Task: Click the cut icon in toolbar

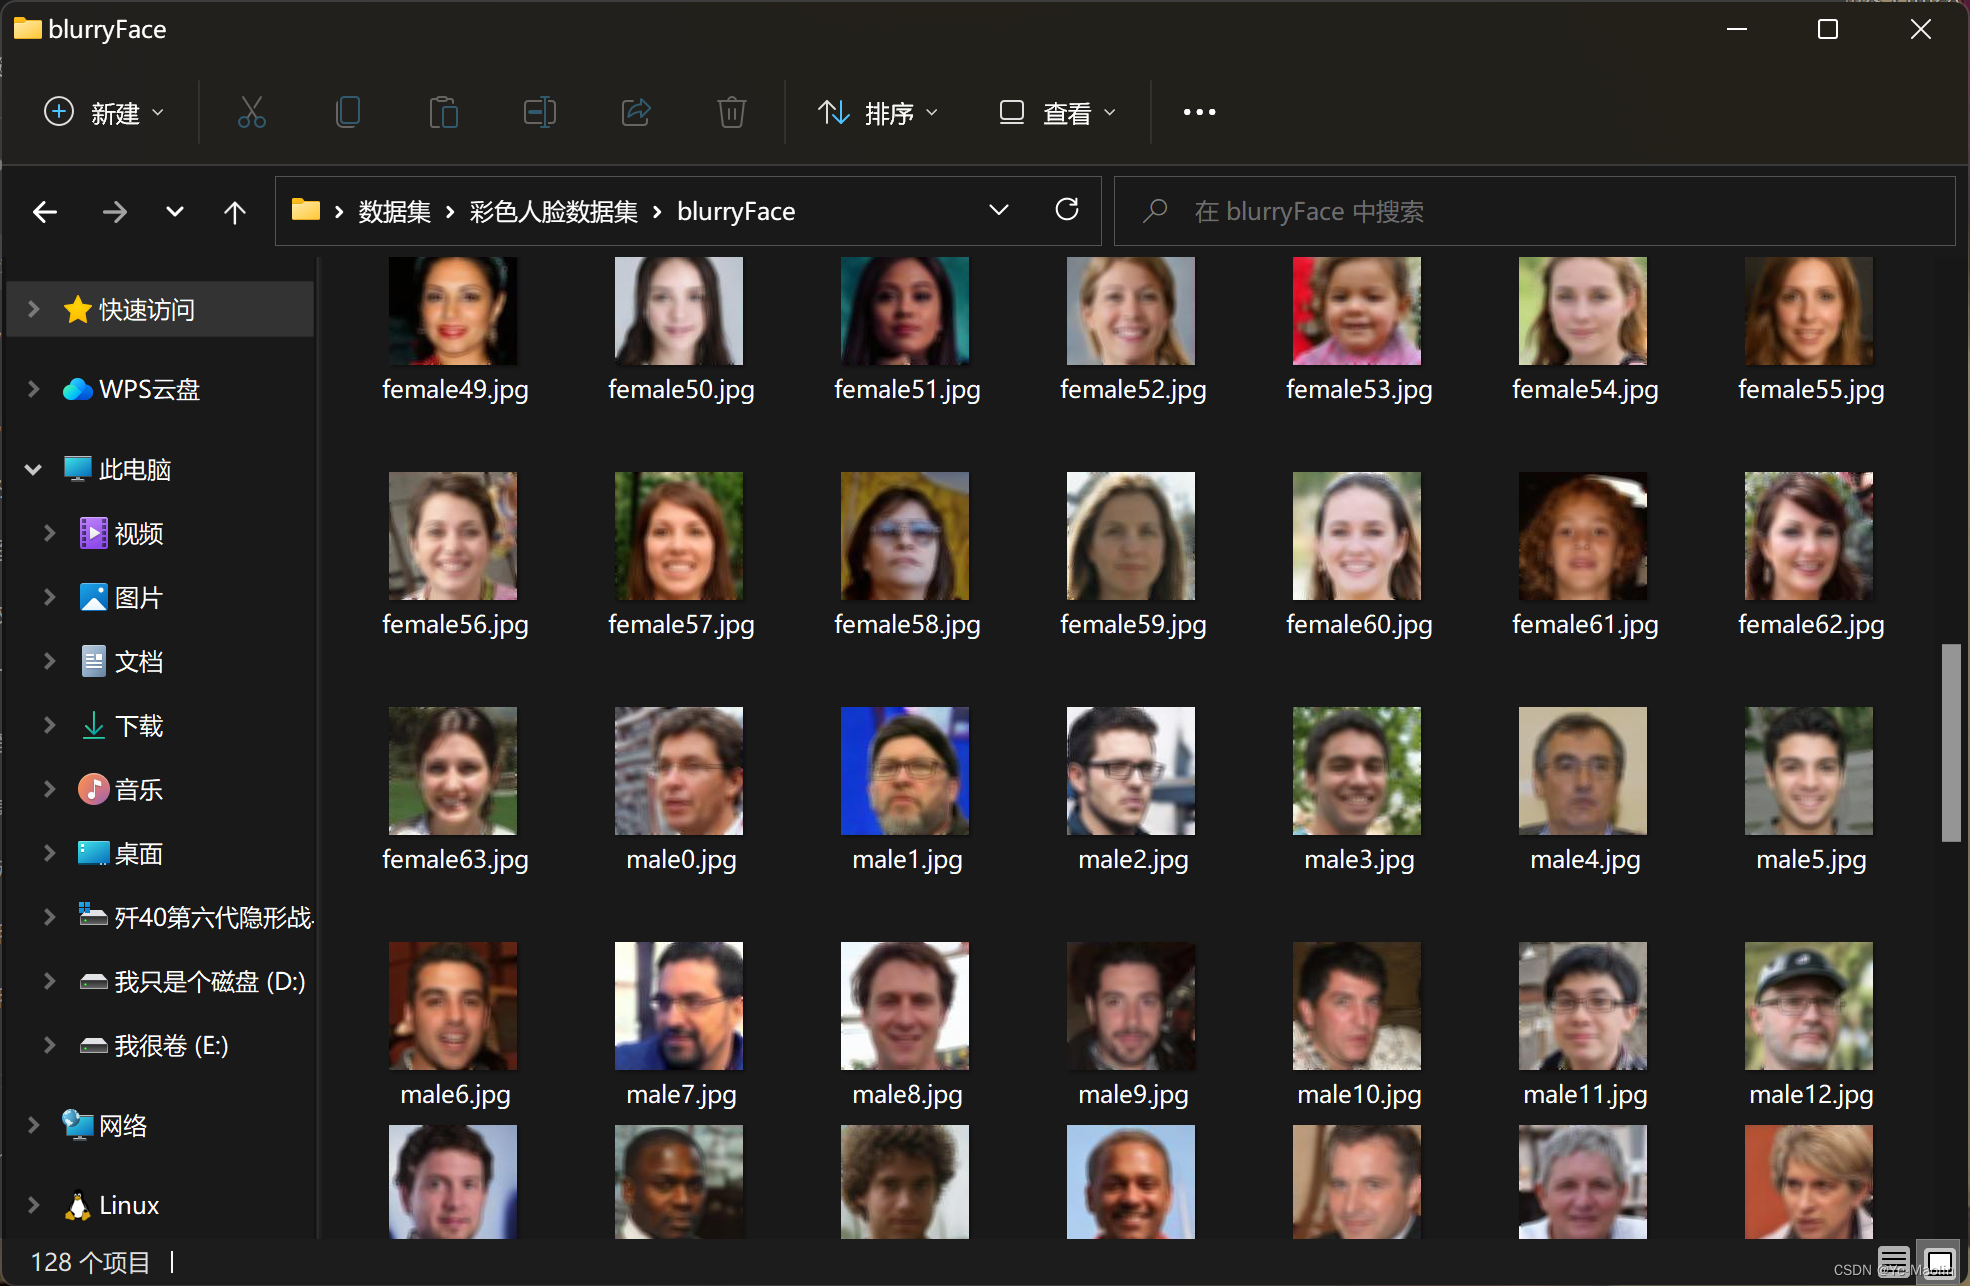Action: 251,112
